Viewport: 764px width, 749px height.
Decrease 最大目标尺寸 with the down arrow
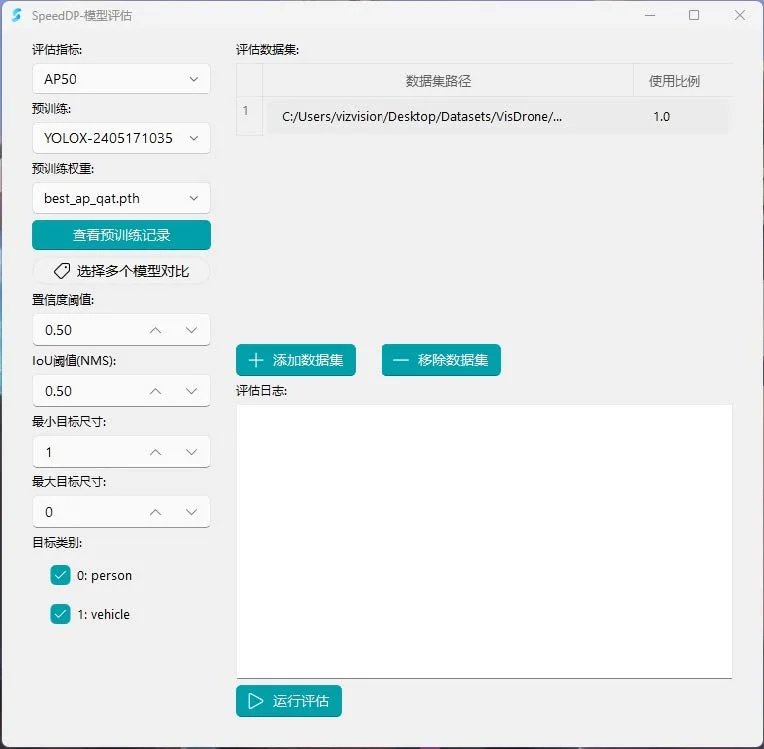(191, 512)
